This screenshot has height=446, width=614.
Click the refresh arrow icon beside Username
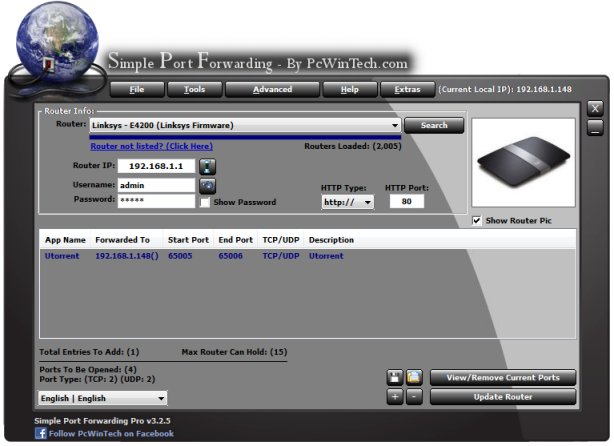(207, 186)
